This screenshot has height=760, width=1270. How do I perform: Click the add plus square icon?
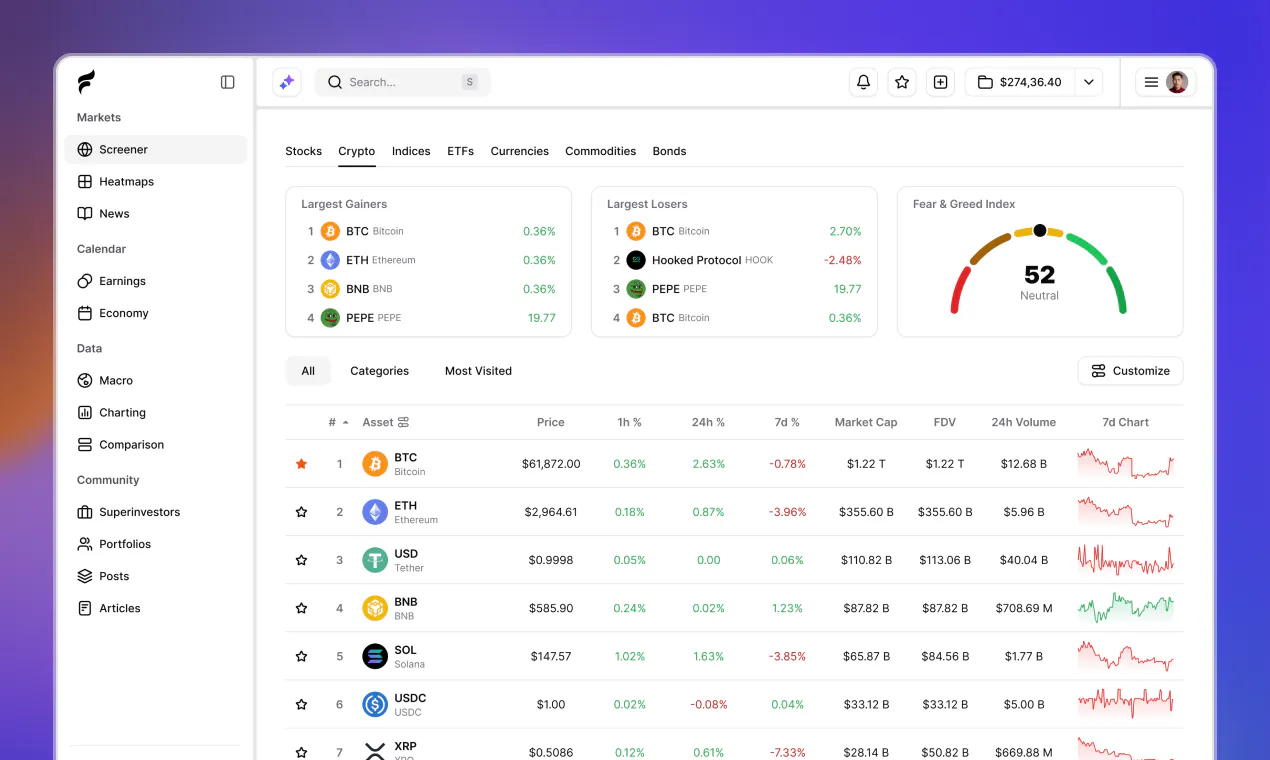click(x=940, y=82)
